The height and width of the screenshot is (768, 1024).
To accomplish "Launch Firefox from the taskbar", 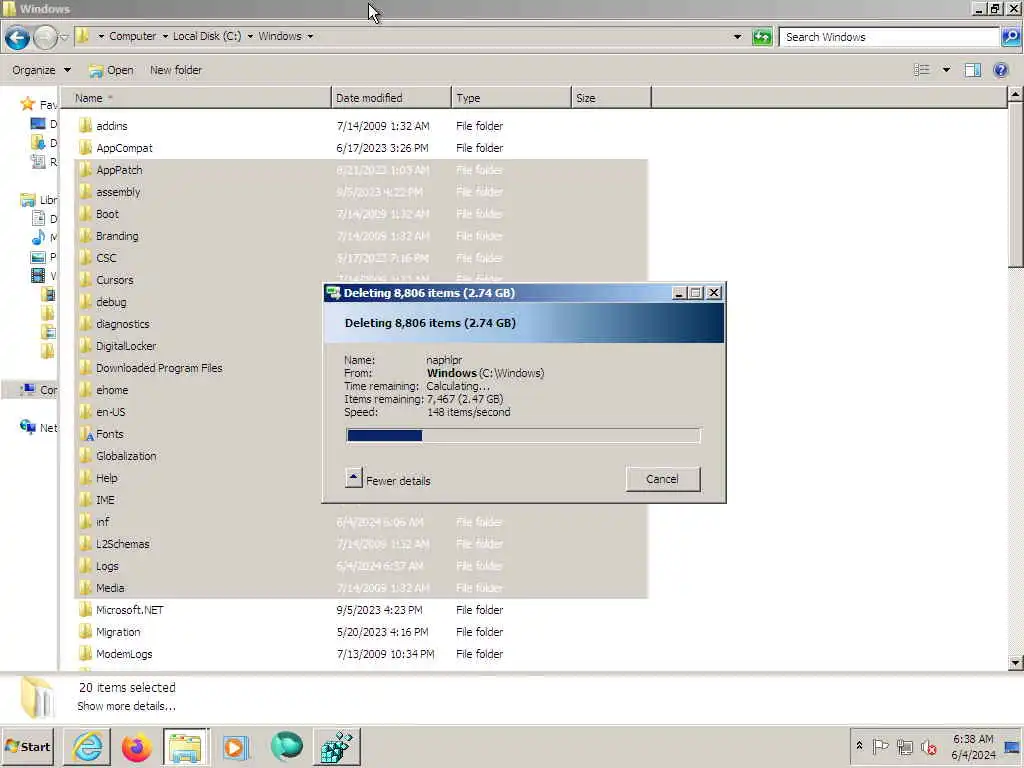I will pyautogui.click(x=136, y=746).
